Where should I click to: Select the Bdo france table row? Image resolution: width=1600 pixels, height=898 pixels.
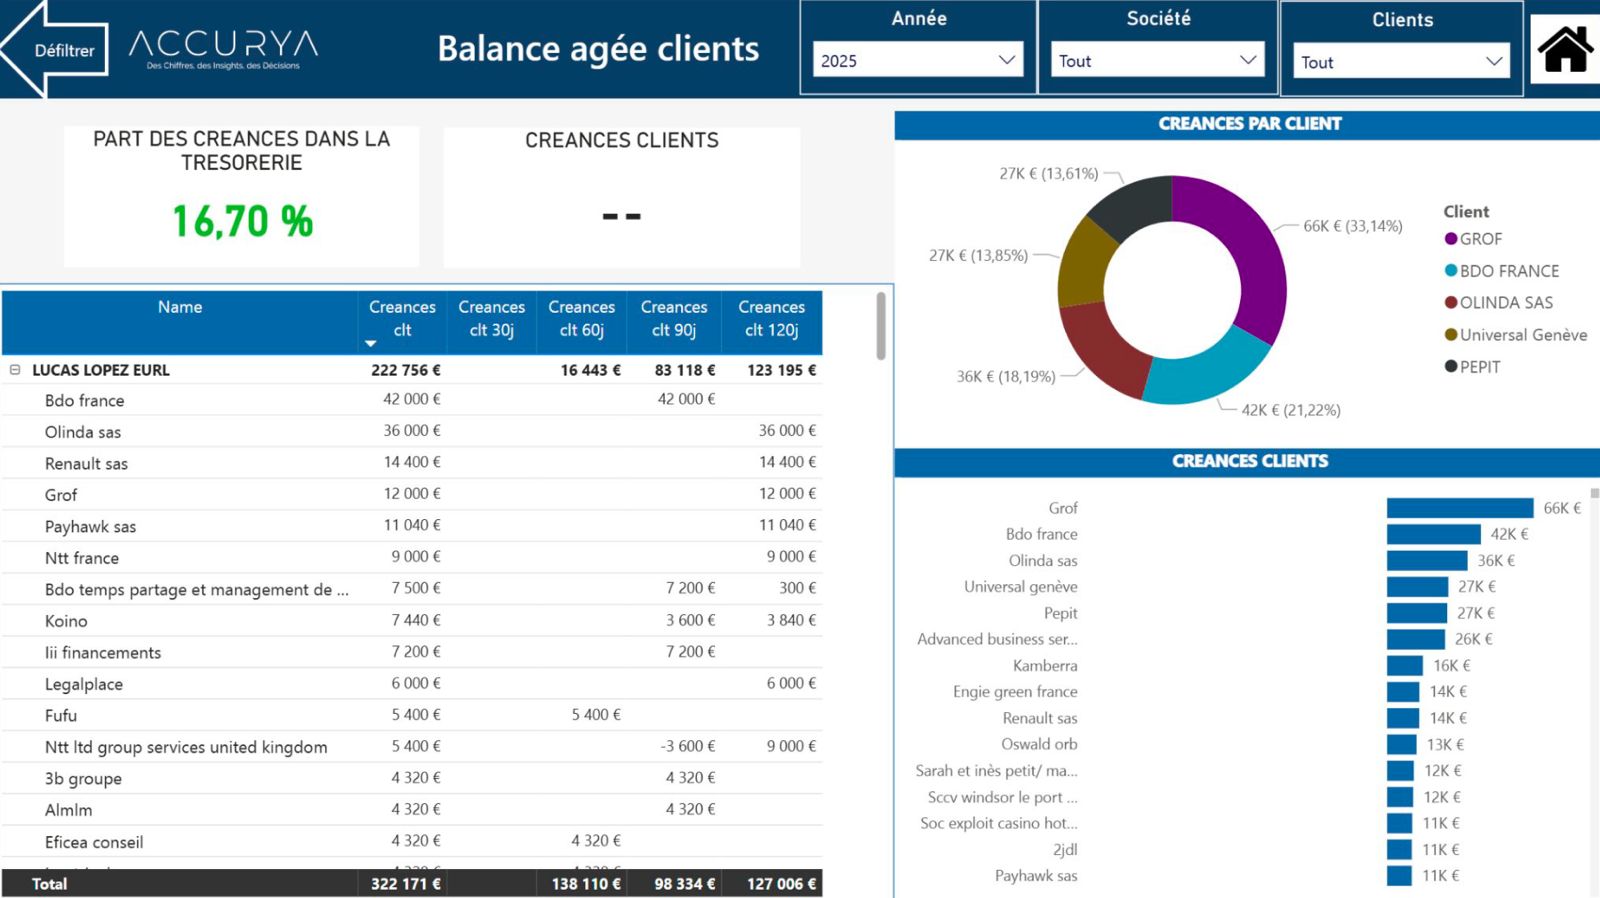click(x=412, y=400)
